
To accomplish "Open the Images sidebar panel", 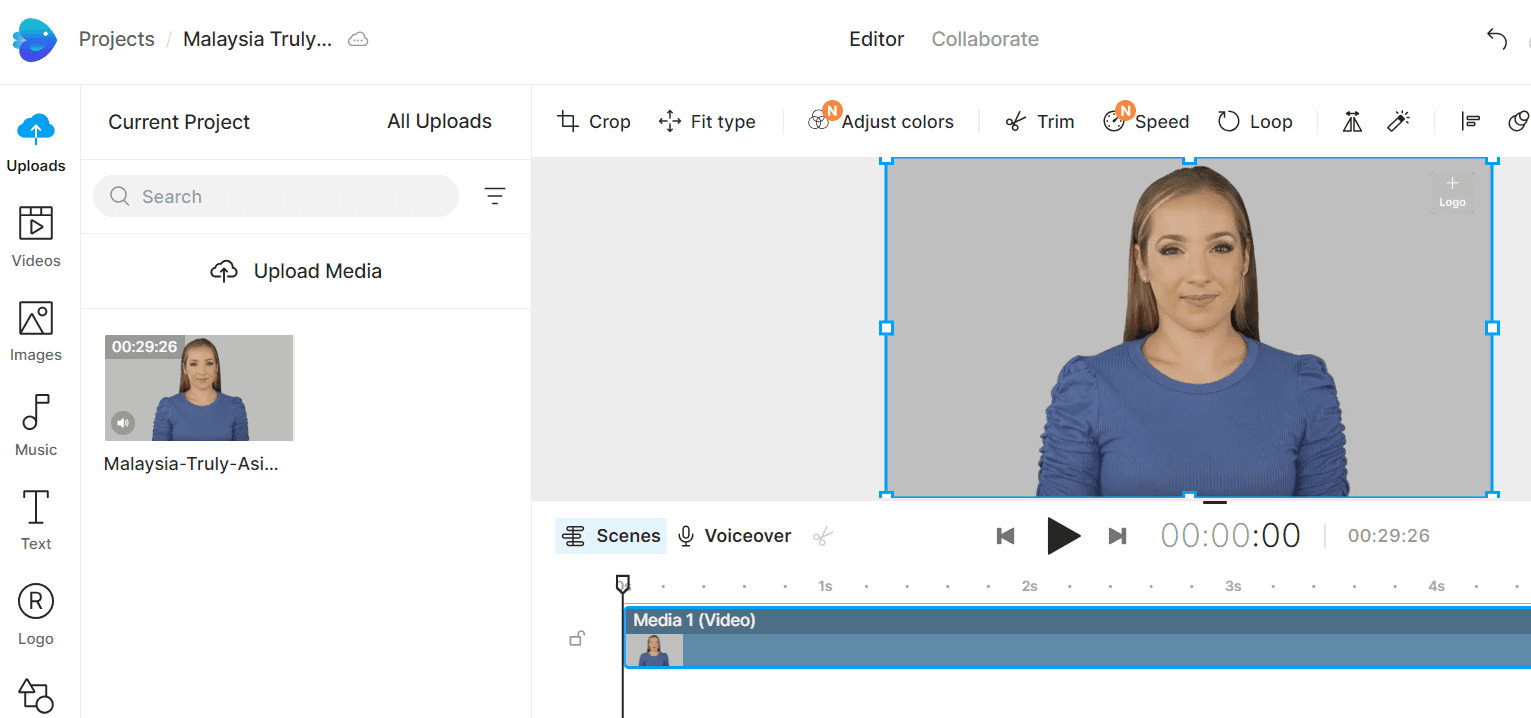I will (x=36, y=331).
